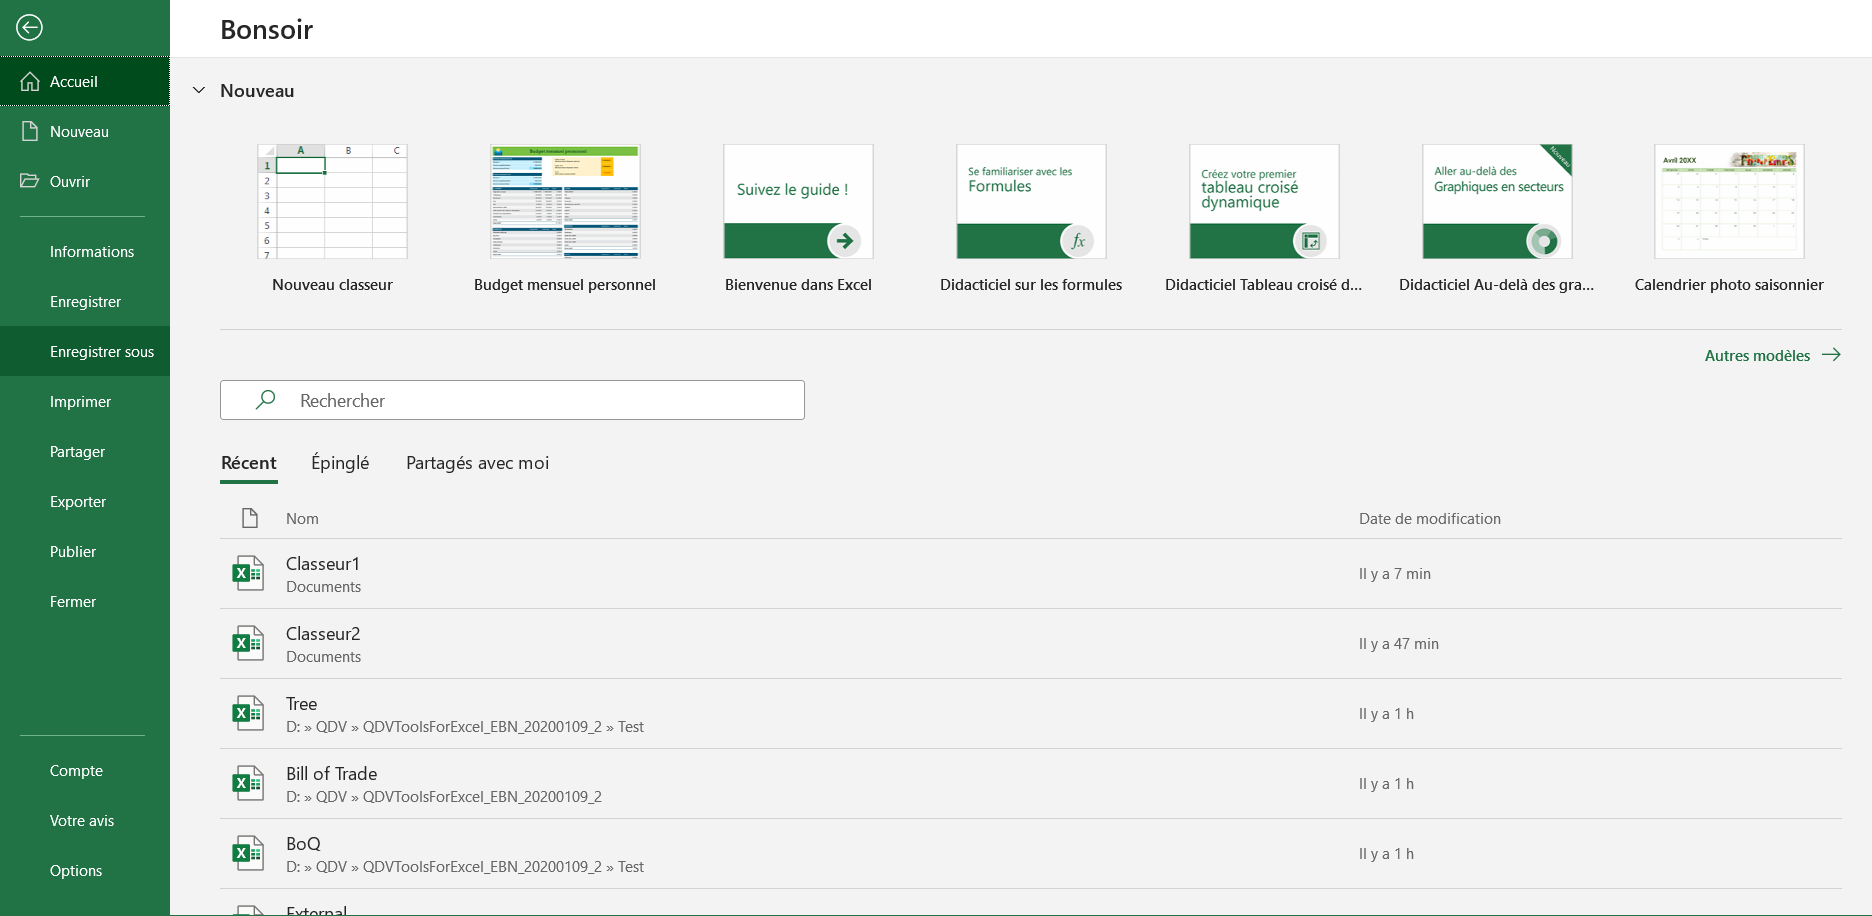Open Didacticiel sur les formules template
The width and height of the screenshot is (1872, 916).
click(1031, 219)
